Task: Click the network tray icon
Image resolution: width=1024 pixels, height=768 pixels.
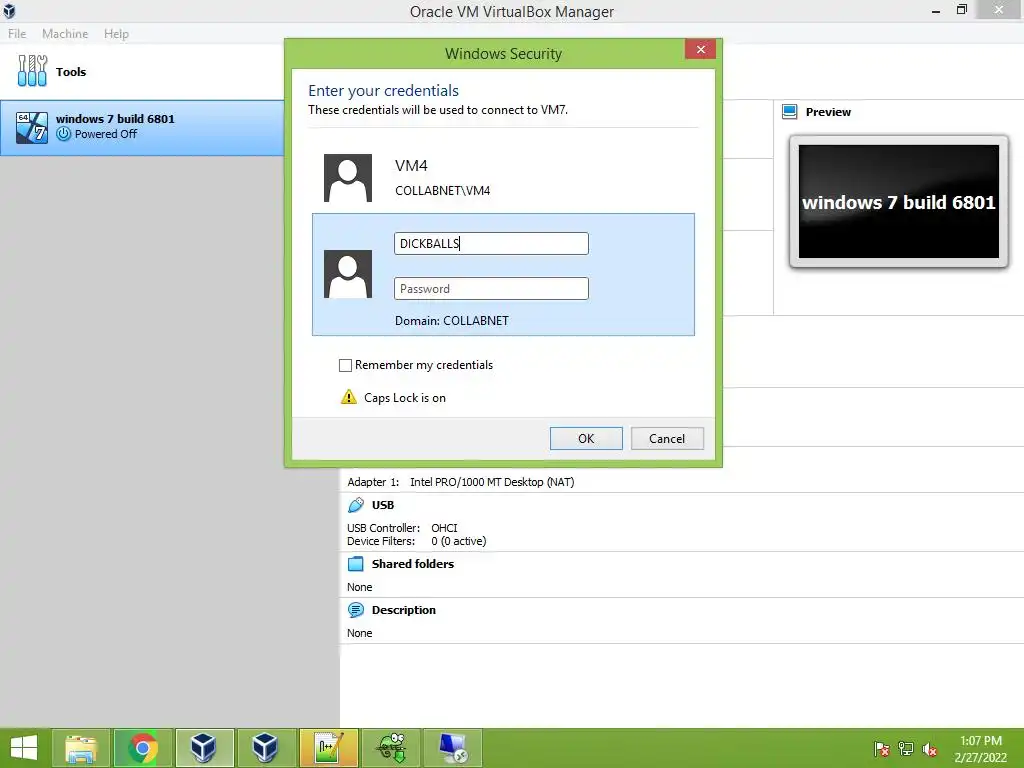Action: click(906, 749)
